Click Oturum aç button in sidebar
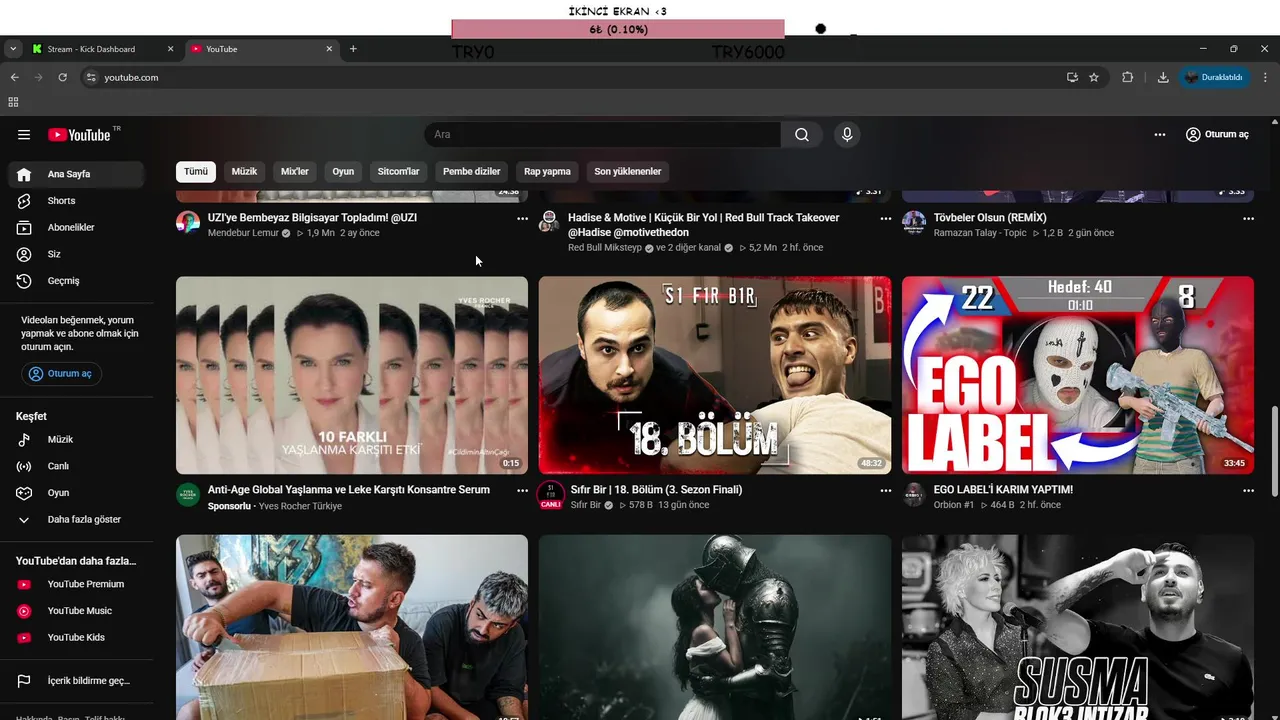 (61, 374)
